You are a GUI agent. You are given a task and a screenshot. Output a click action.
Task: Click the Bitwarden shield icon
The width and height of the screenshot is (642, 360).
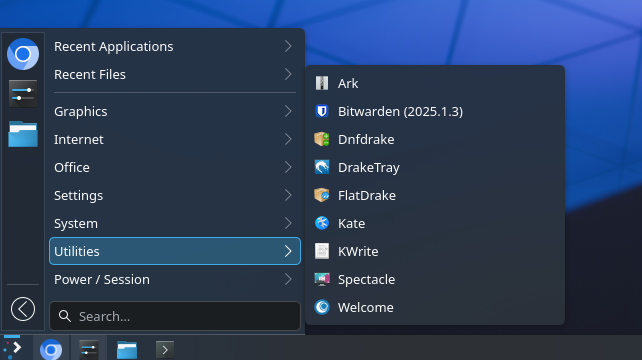pos(322,111)
